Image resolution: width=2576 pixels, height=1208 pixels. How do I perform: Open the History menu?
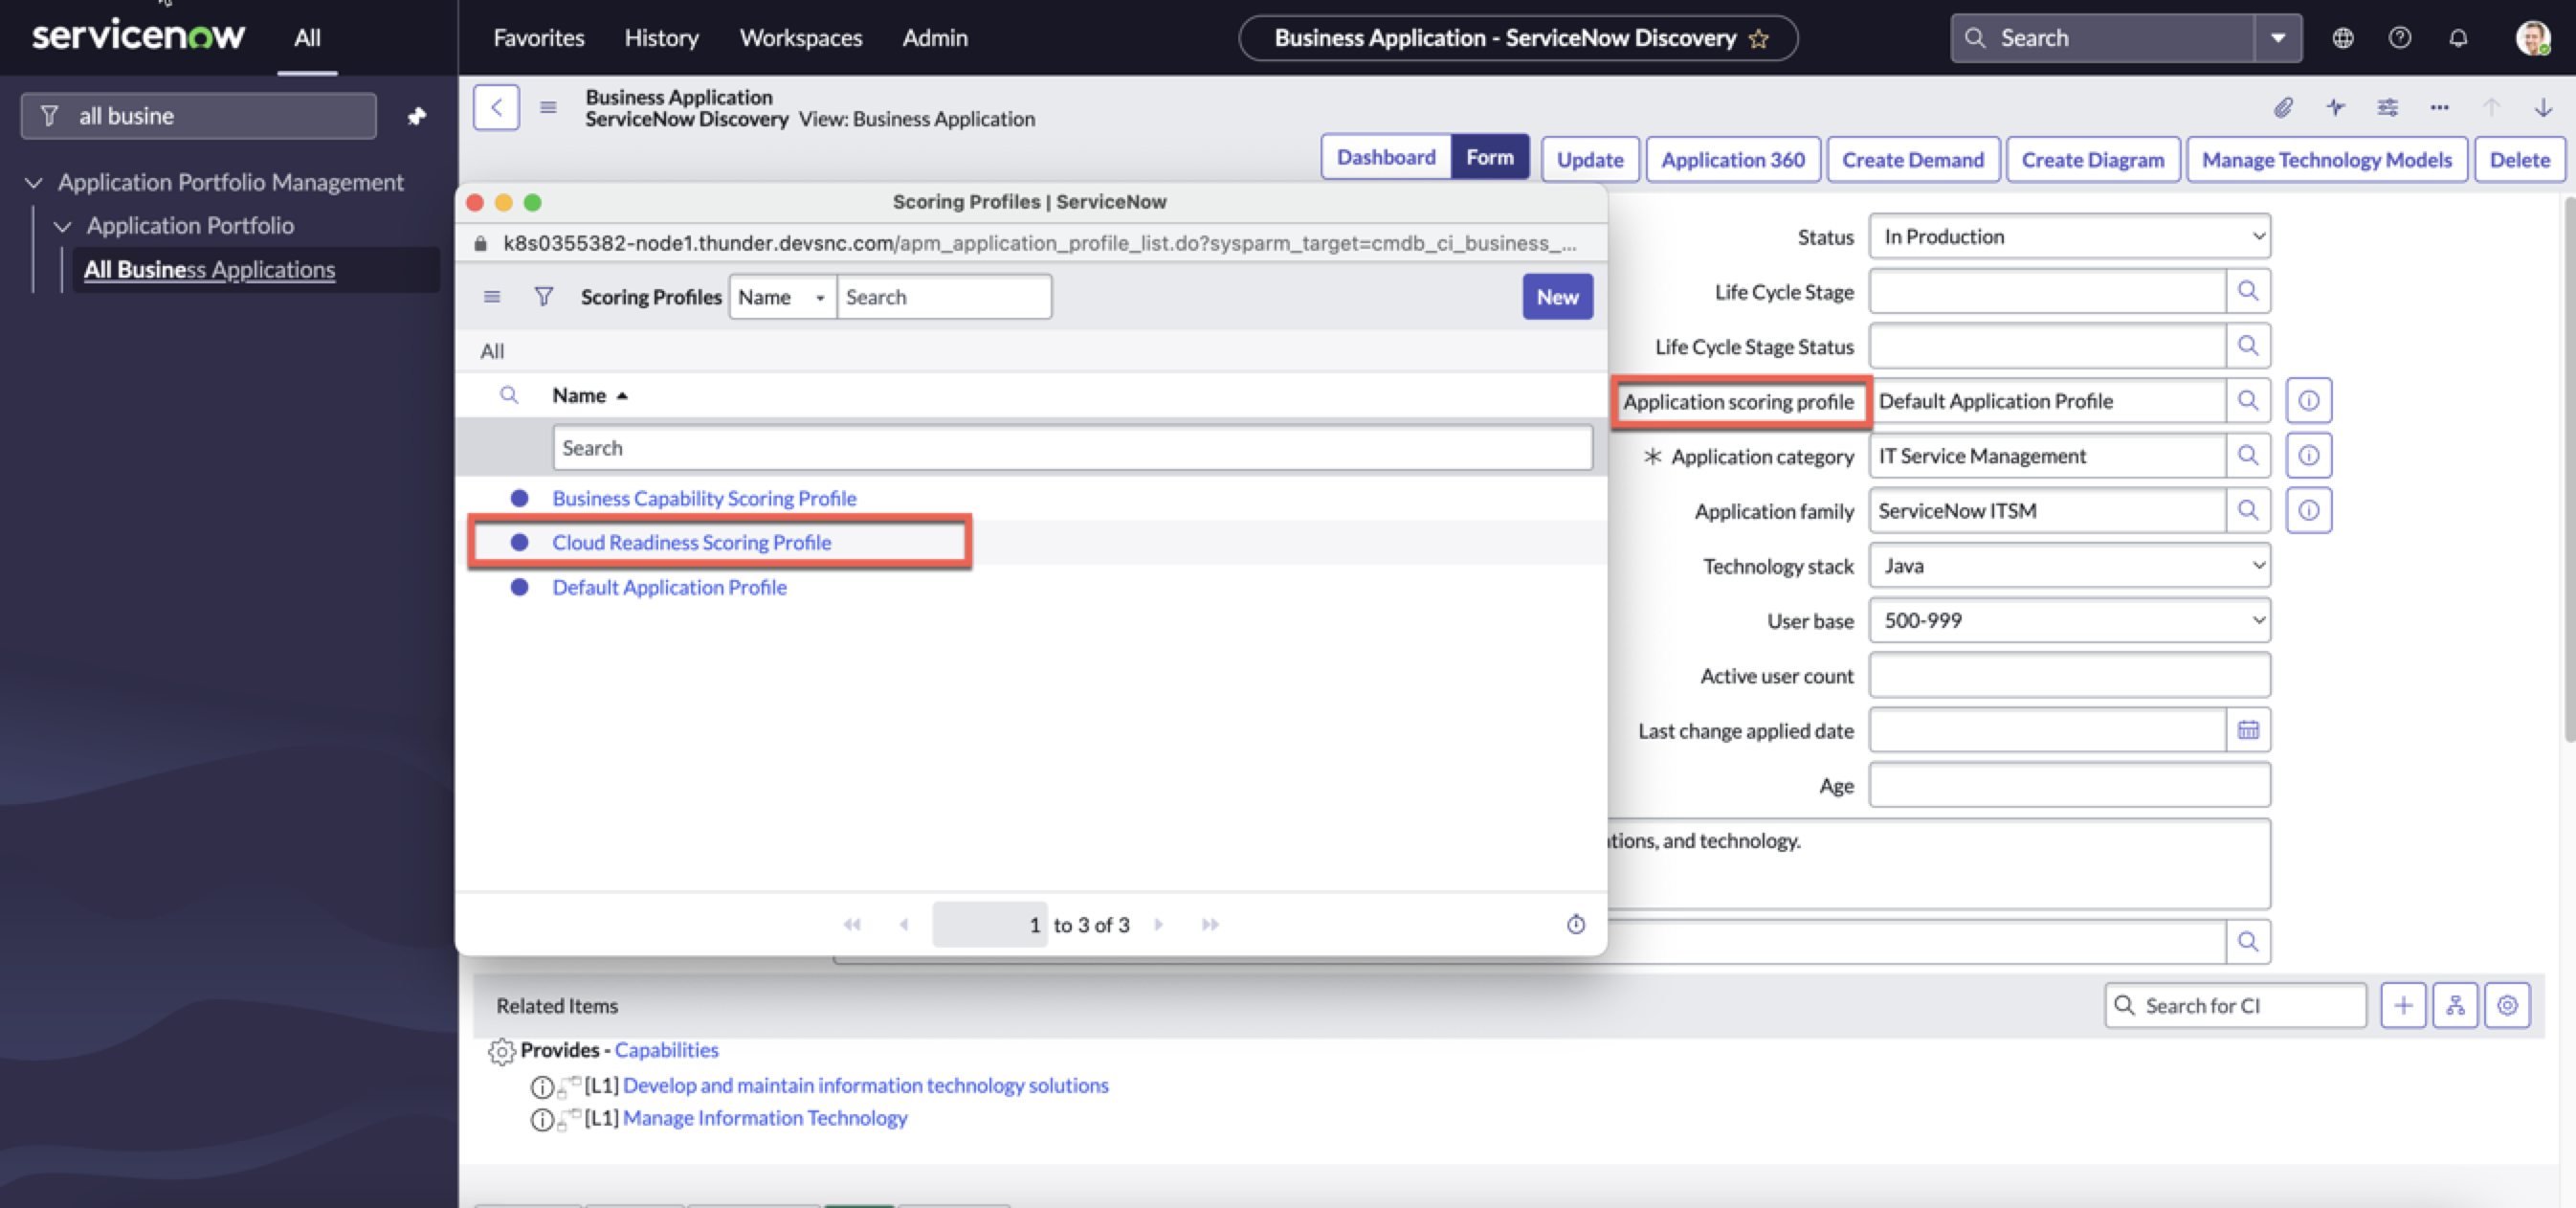(x=661, y=38)
